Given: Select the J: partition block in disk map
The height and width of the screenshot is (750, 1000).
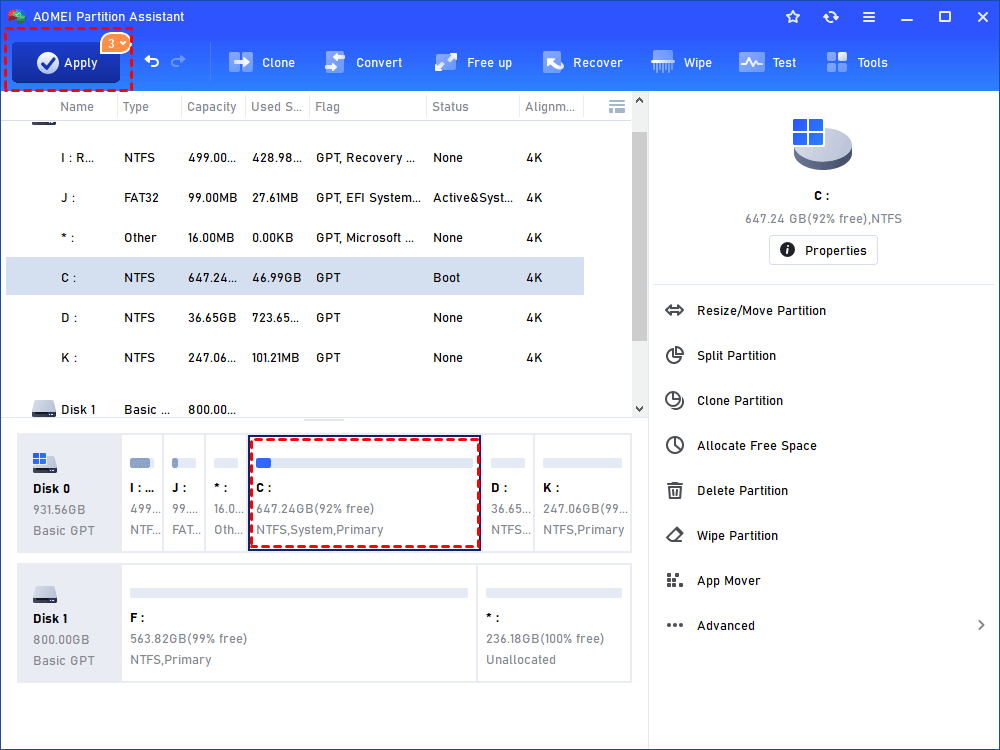Looking at the screenshot, I should click(184, 493).
